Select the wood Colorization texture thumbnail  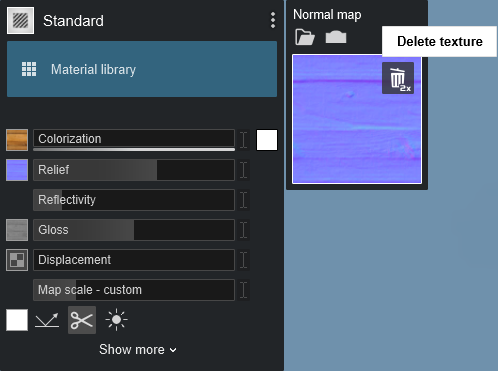[17, 140]
